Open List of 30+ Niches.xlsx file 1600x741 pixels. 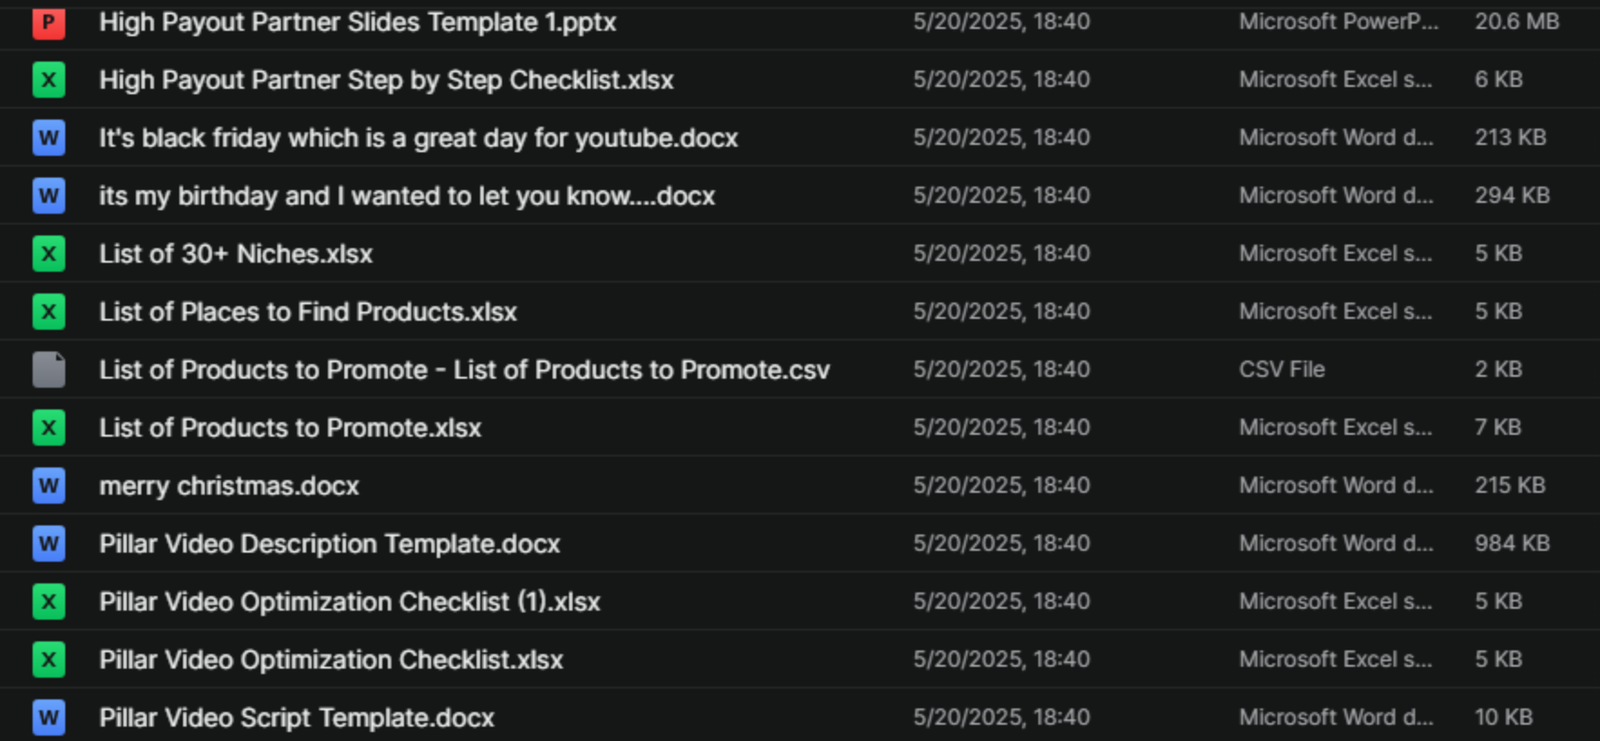click(236, 254)
